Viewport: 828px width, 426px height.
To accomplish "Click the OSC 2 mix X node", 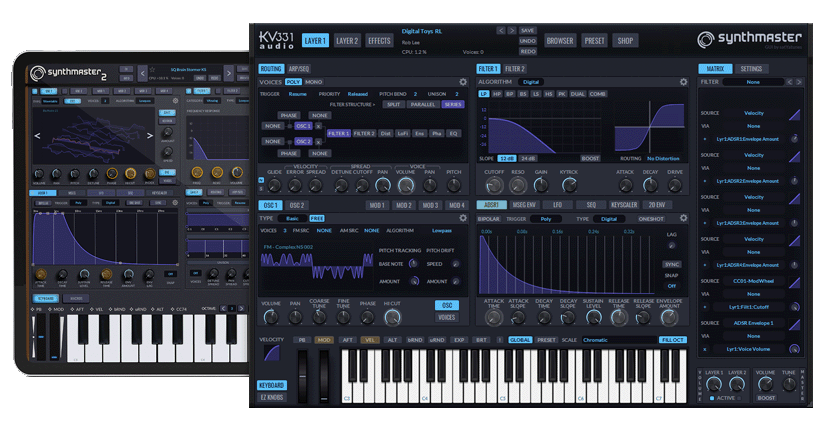I will click(x=318, y=142).
